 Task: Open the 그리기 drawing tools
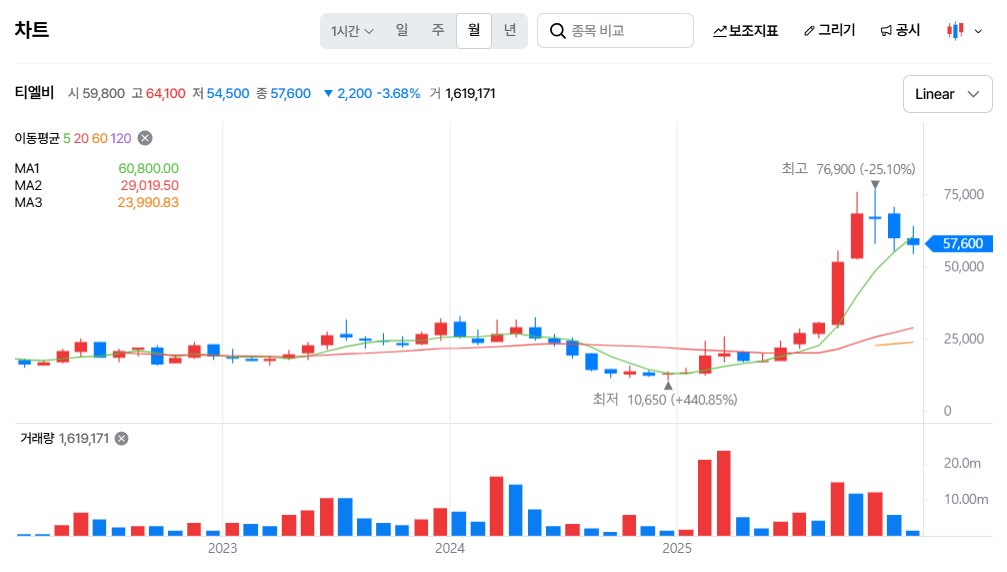tap(830, 30)
